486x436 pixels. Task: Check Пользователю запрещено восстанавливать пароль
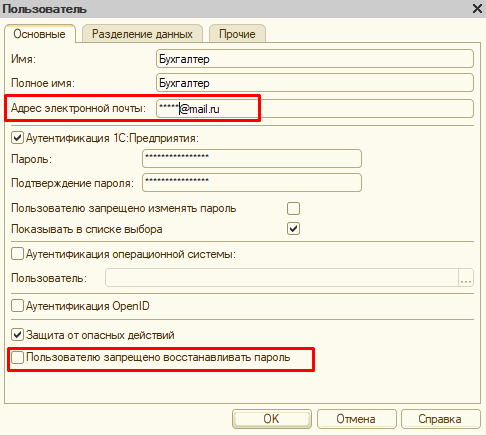point(17,357)
